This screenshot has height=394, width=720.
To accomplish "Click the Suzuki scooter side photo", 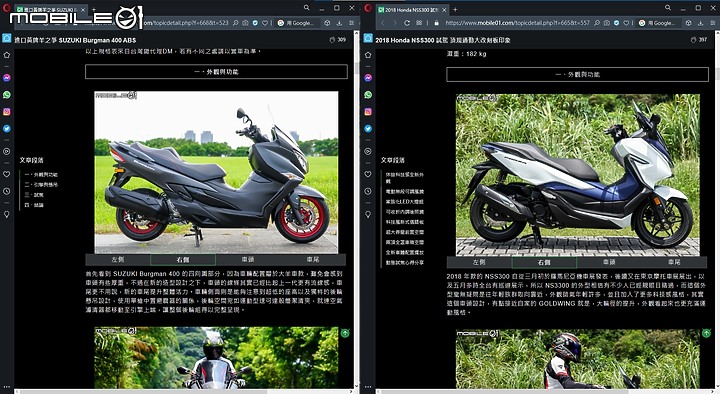I will (216, 172).
